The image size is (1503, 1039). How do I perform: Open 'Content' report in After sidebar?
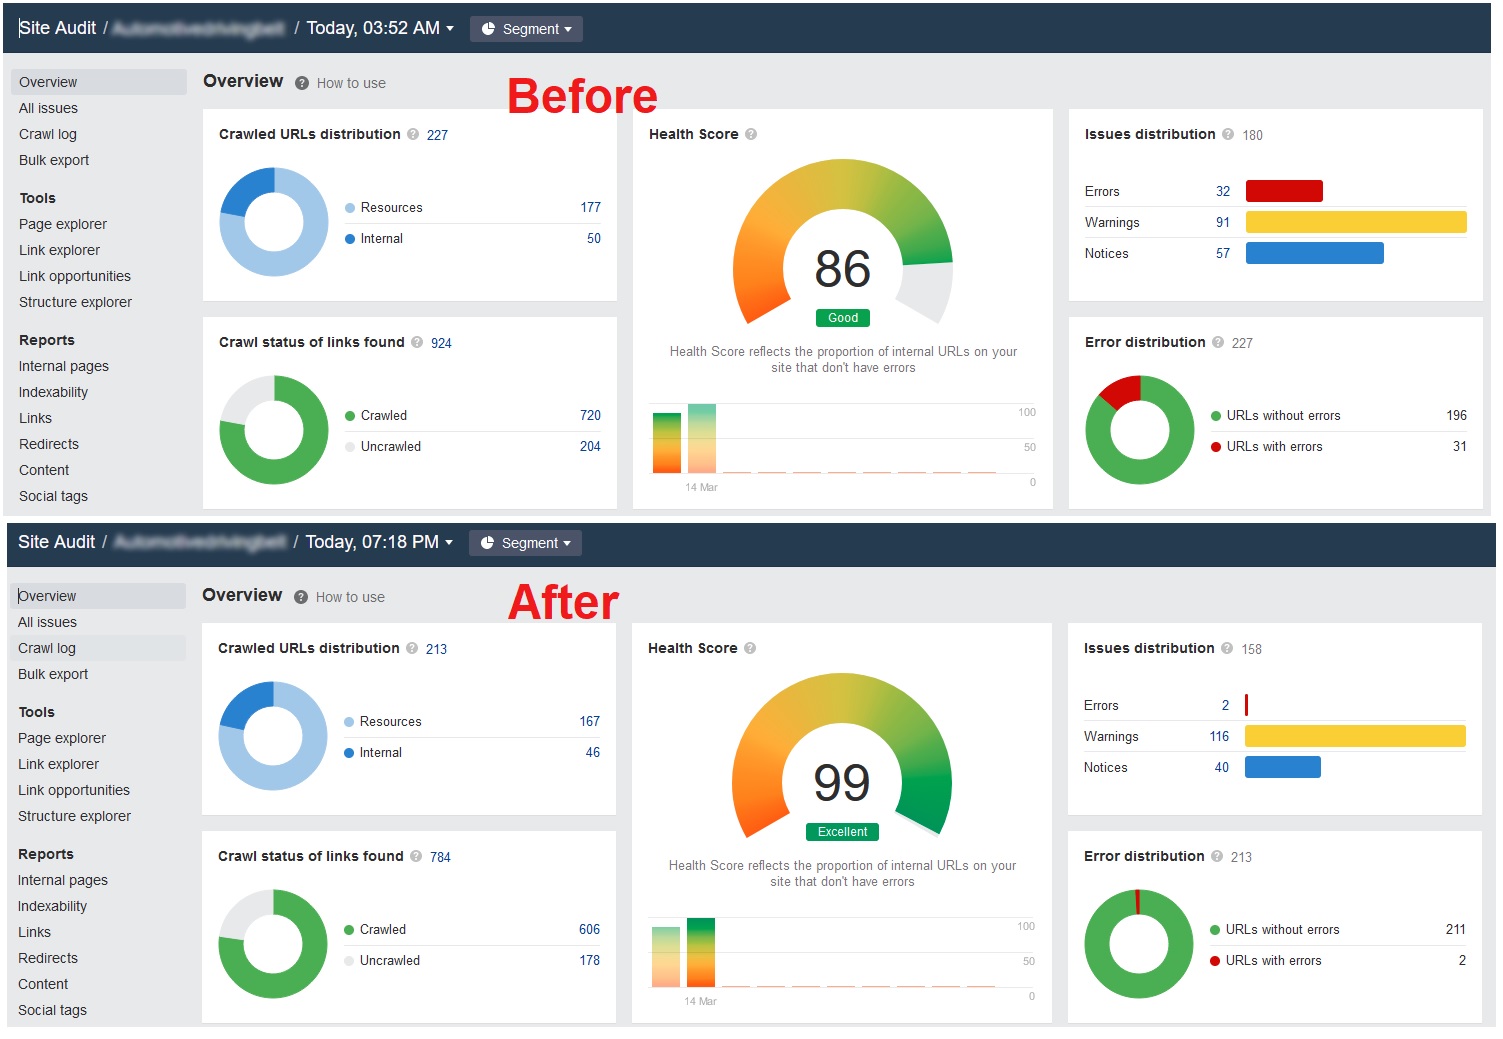point(43,984)
